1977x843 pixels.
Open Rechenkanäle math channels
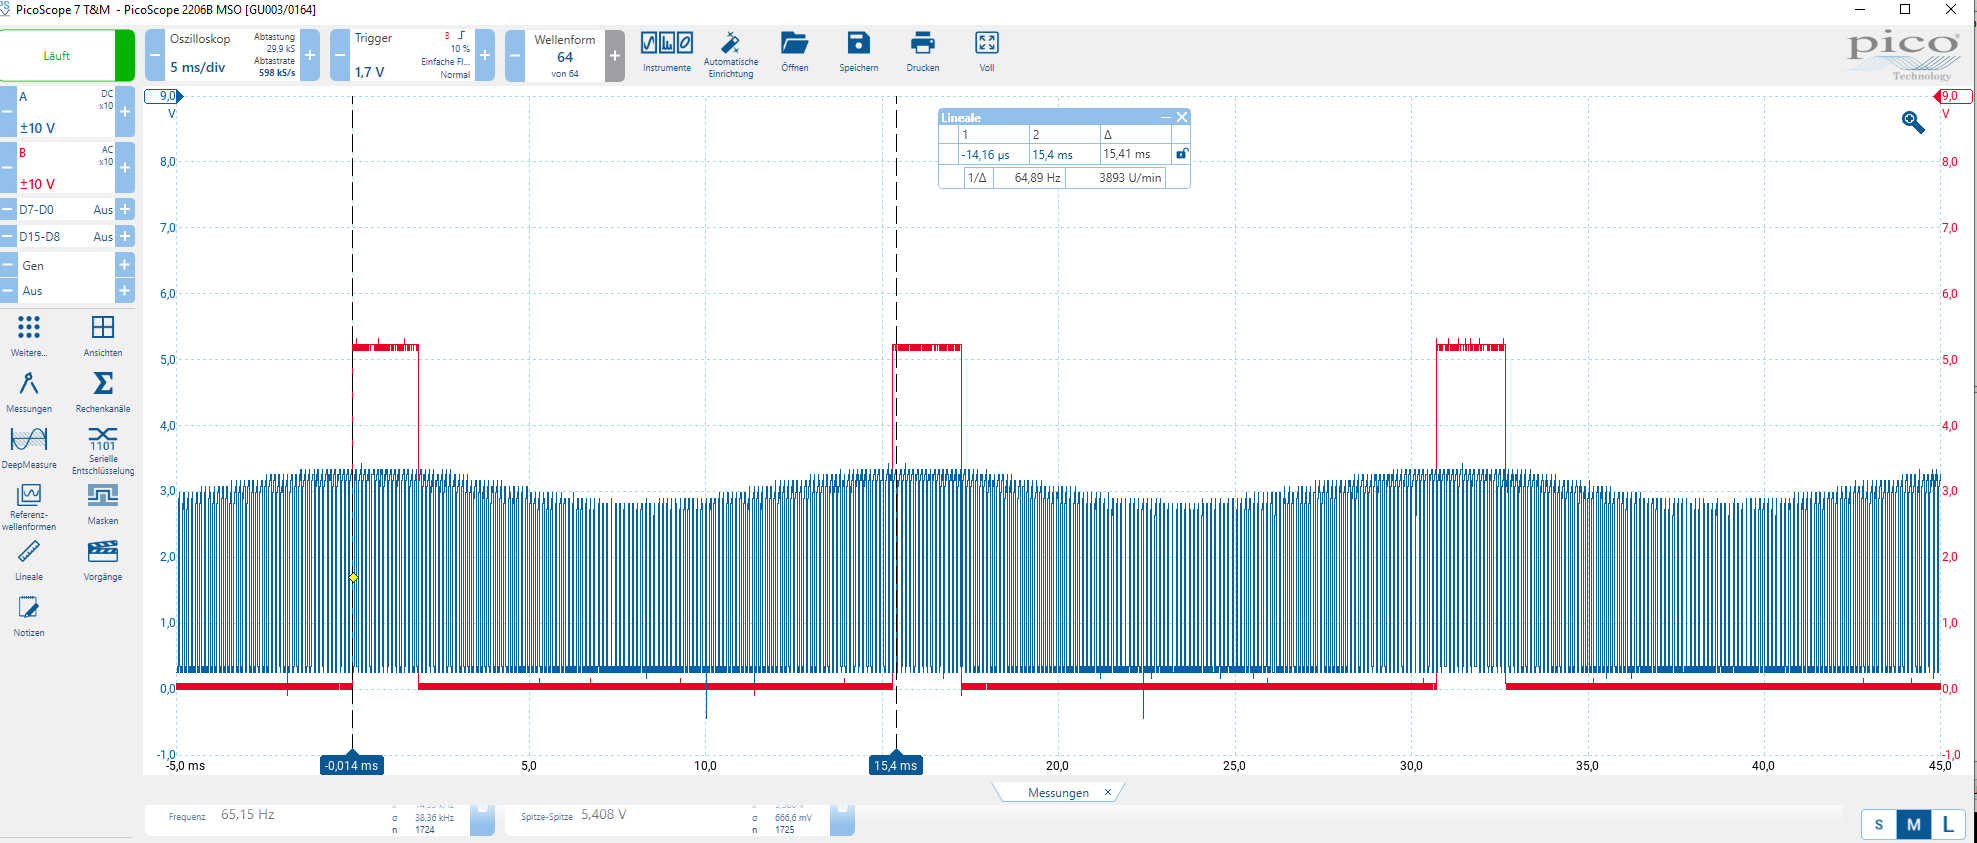coord(103,392)
